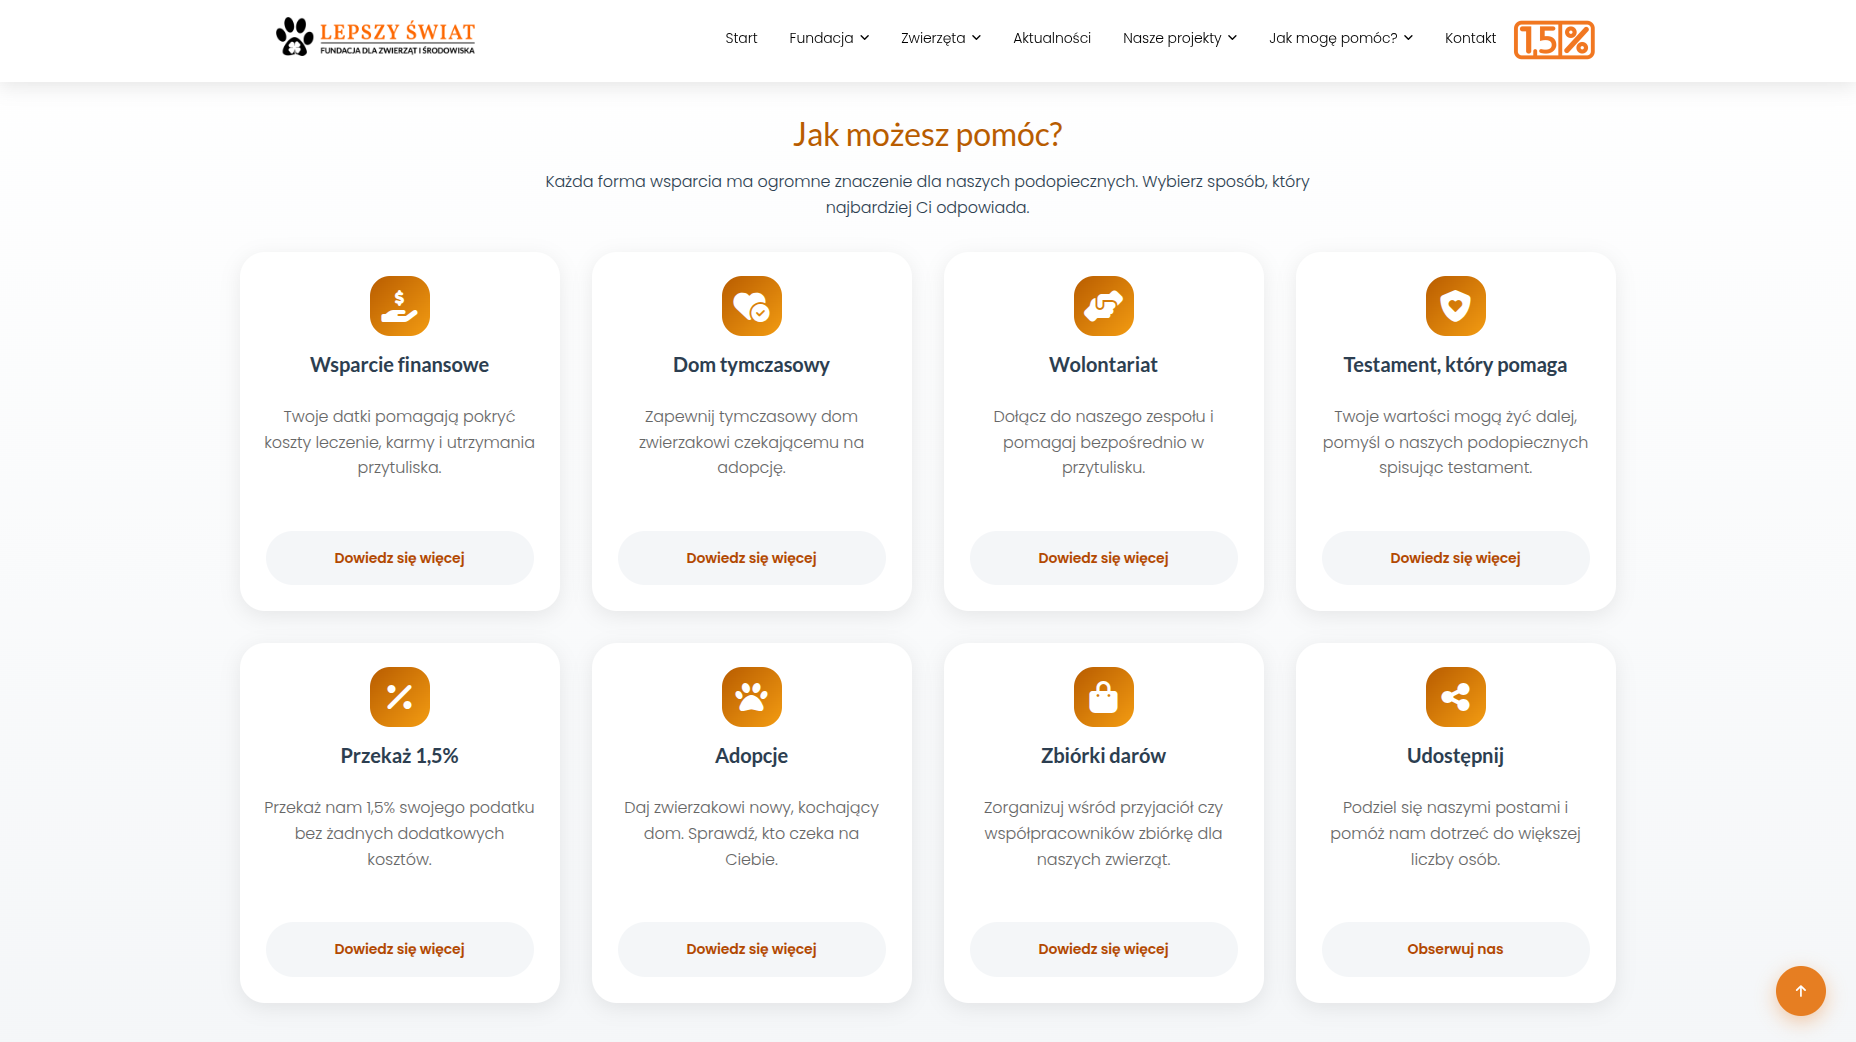Go to the Aktualności page
This screenshot has height=1042, width=1856.
[1051, 38]
